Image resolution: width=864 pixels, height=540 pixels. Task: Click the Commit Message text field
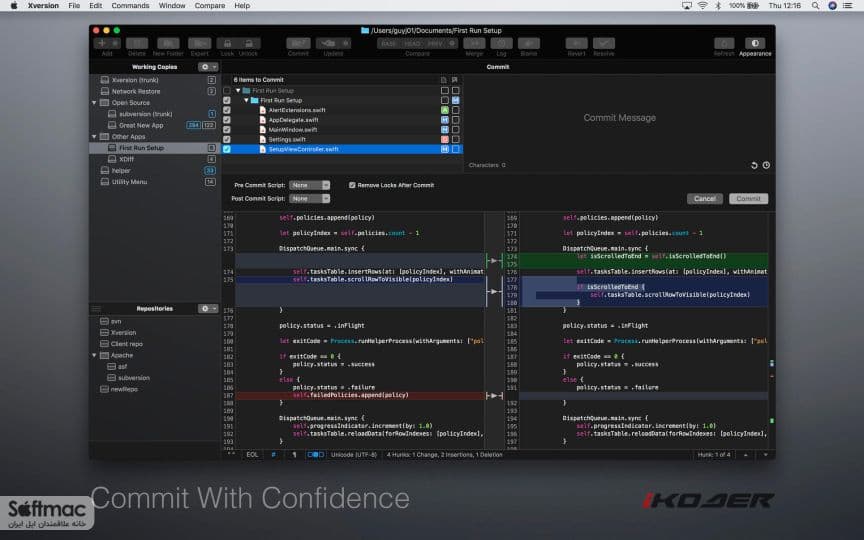pyautogui.click(x=619, y=117)
